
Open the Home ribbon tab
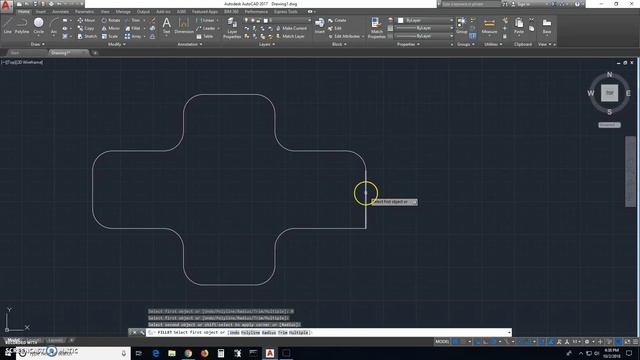[24, 11]
